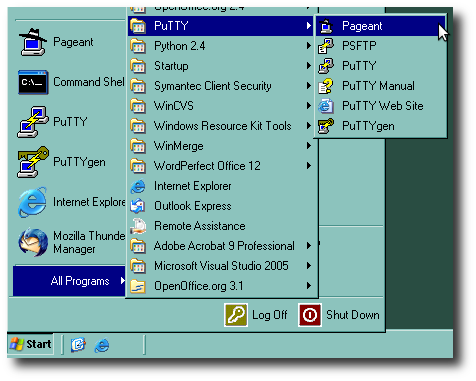Expand Microsoft Visual Studio 2005 submenu arrow
Viewport: 476px width, 381px height.
click(309, 266)
